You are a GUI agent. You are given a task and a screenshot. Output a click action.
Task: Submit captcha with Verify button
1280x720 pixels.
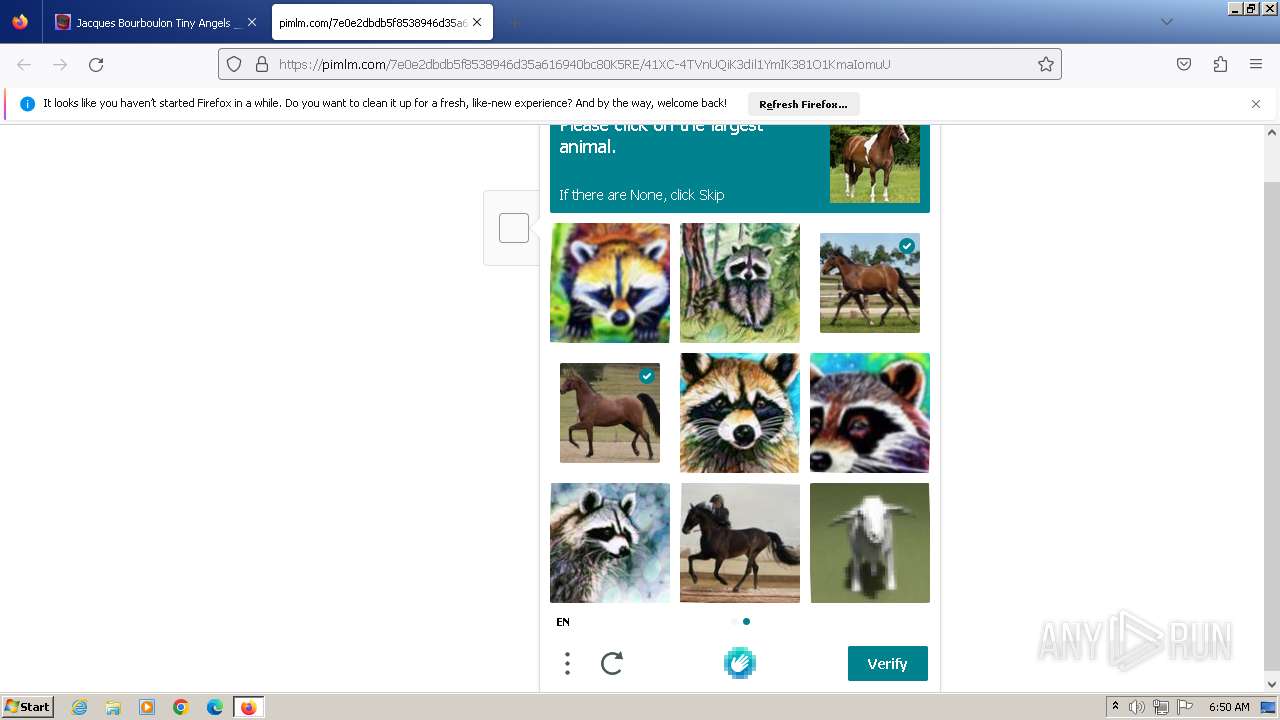888,664
